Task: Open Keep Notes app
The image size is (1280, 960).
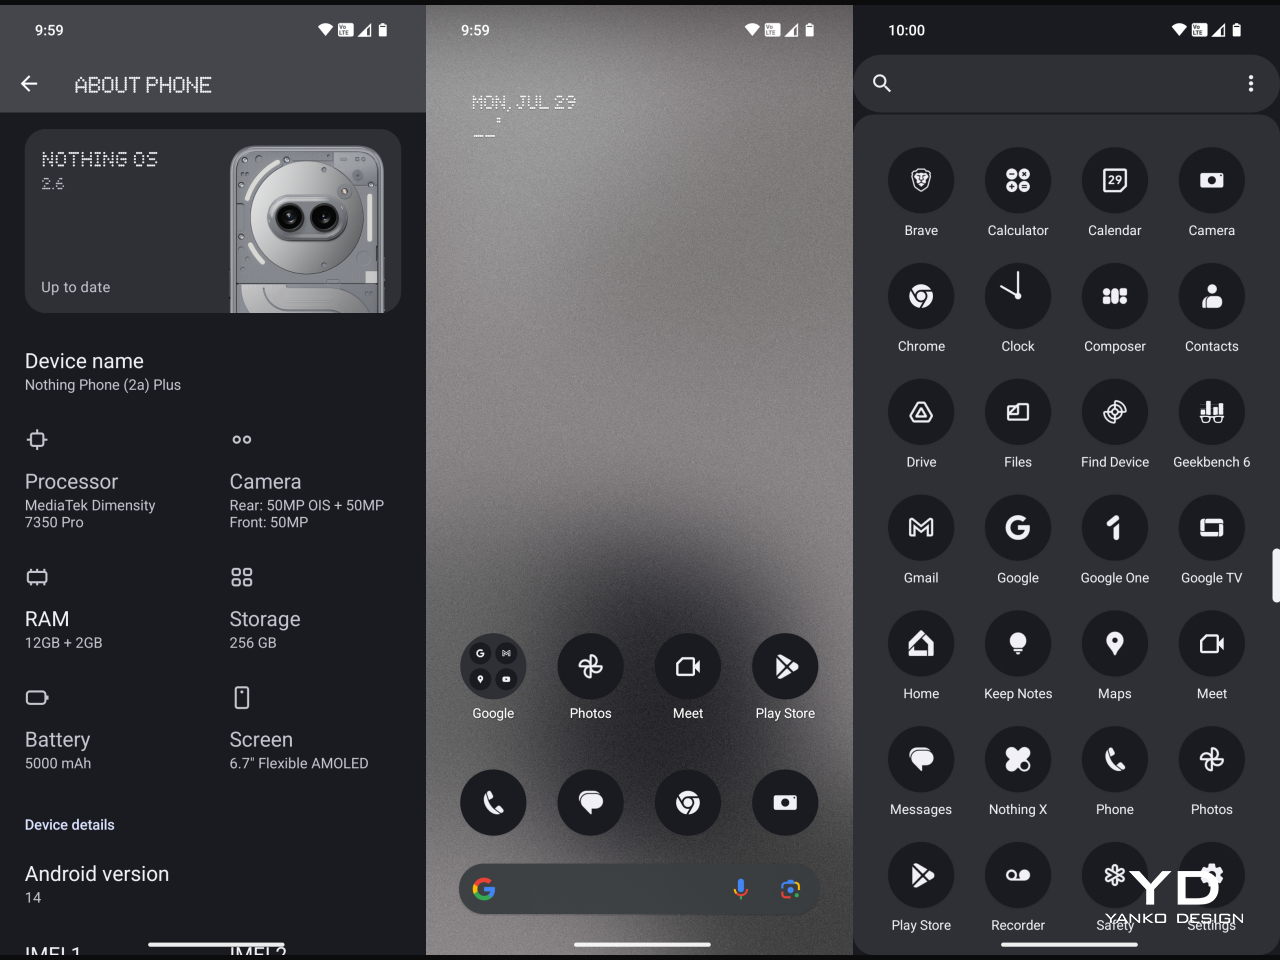Action: click(x=1017, y=644)
